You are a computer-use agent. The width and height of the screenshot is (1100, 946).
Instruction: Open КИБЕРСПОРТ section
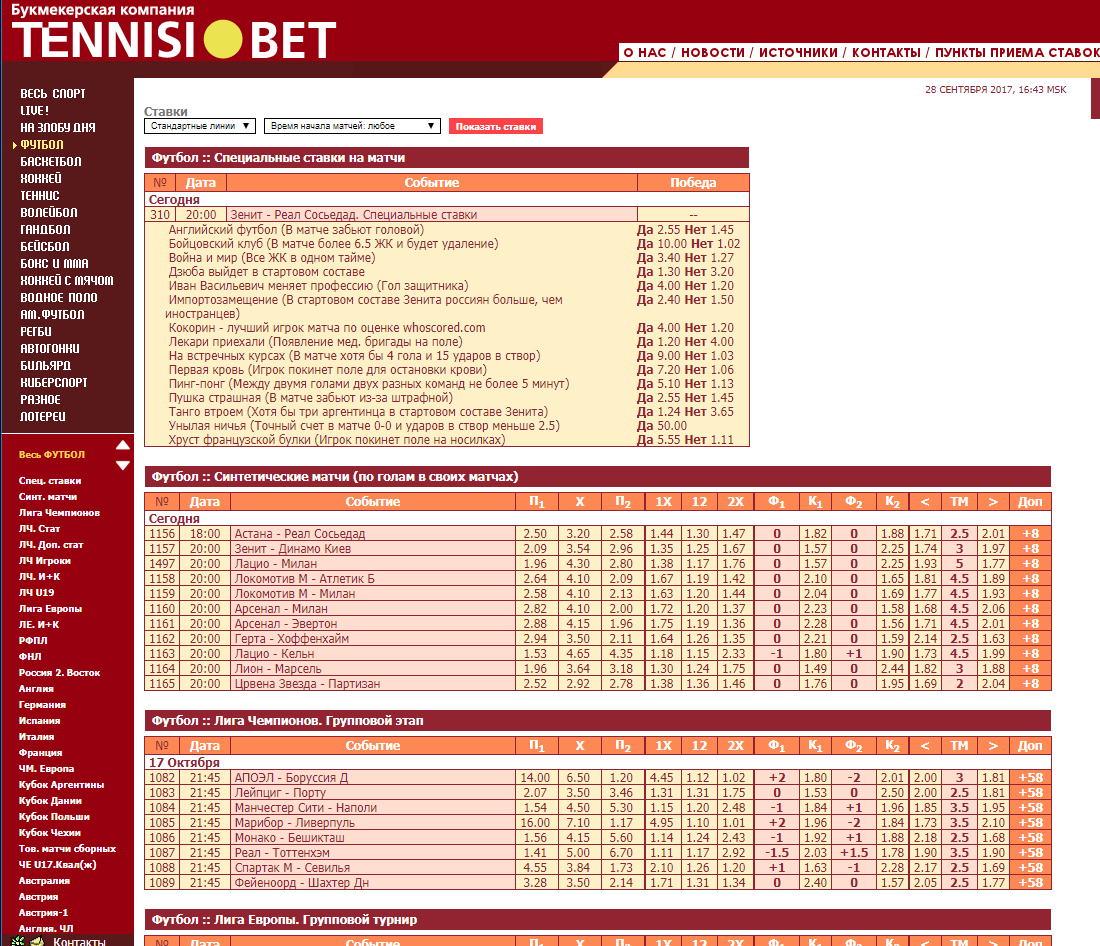(x=54, y=382)
